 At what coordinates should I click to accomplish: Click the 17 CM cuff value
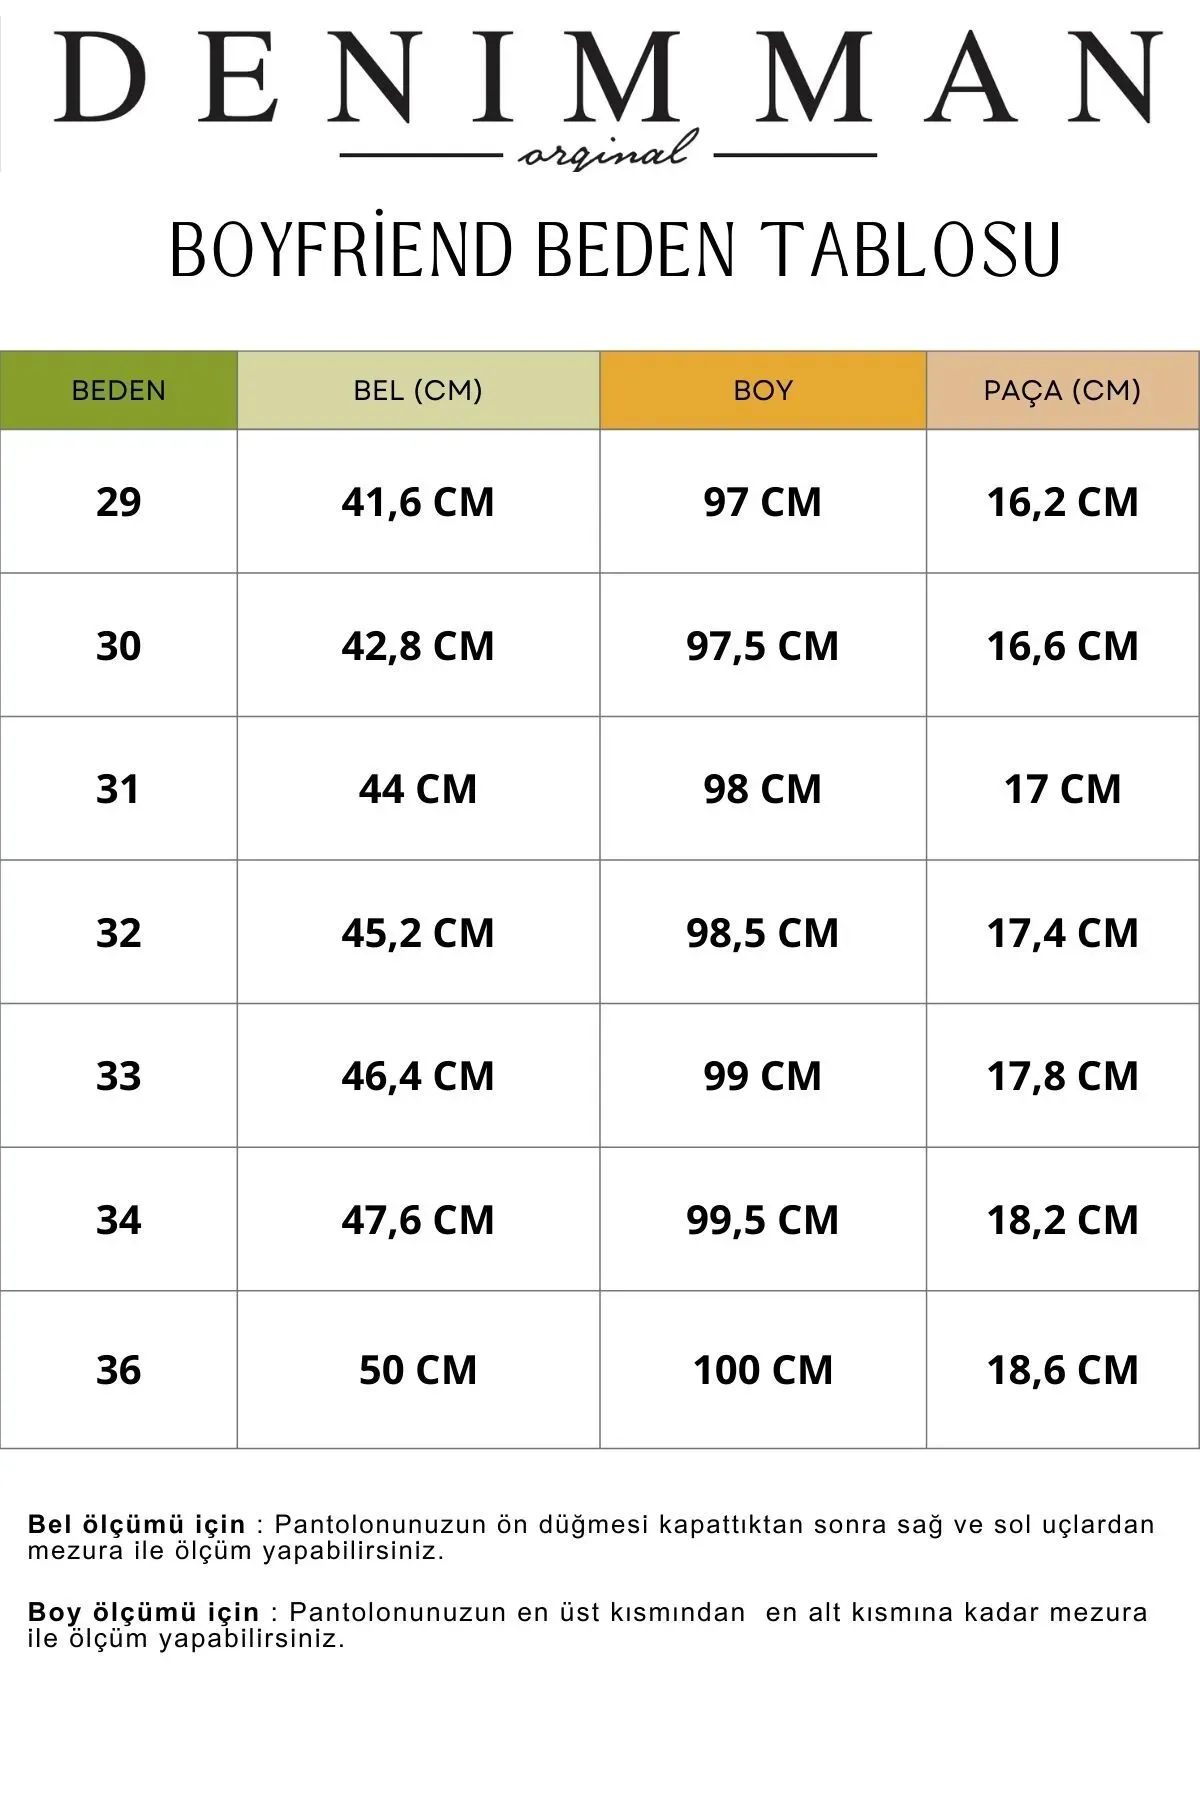click(x=1062, y=789)
